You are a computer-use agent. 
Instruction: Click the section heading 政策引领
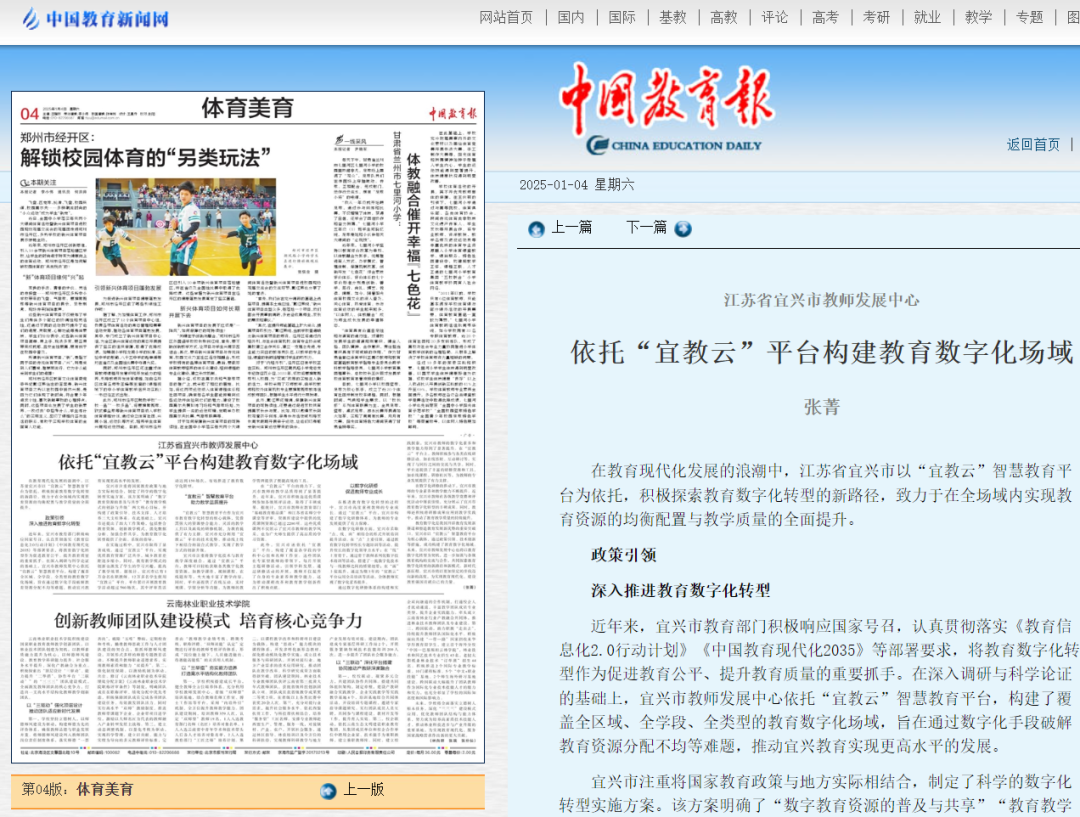point(623,555)
